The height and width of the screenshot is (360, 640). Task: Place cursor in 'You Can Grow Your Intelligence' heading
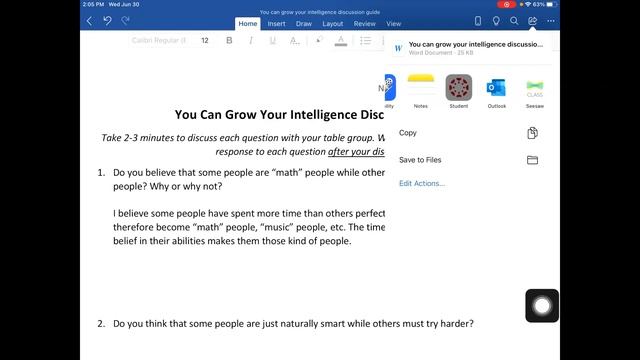[279, 115]
